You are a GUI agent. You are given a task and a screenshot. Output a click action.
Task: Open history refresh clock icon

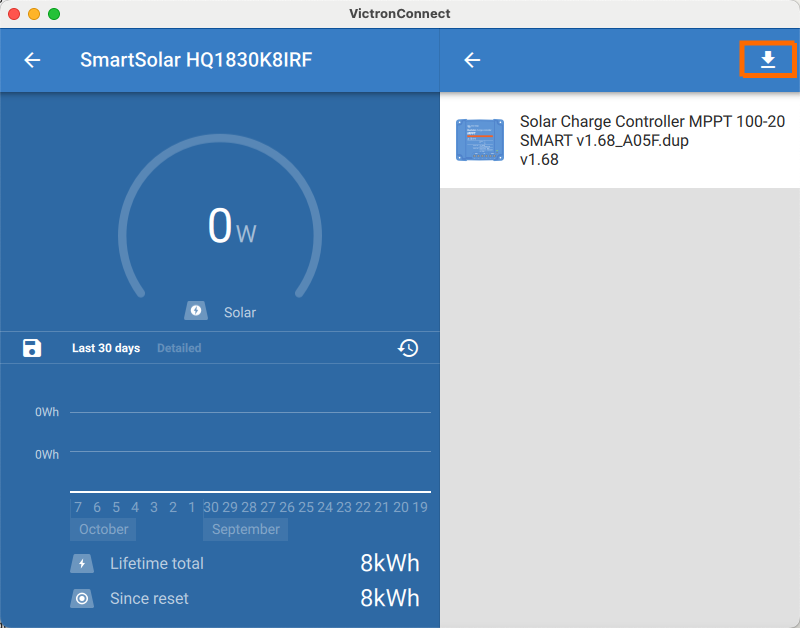click(408, 348)
